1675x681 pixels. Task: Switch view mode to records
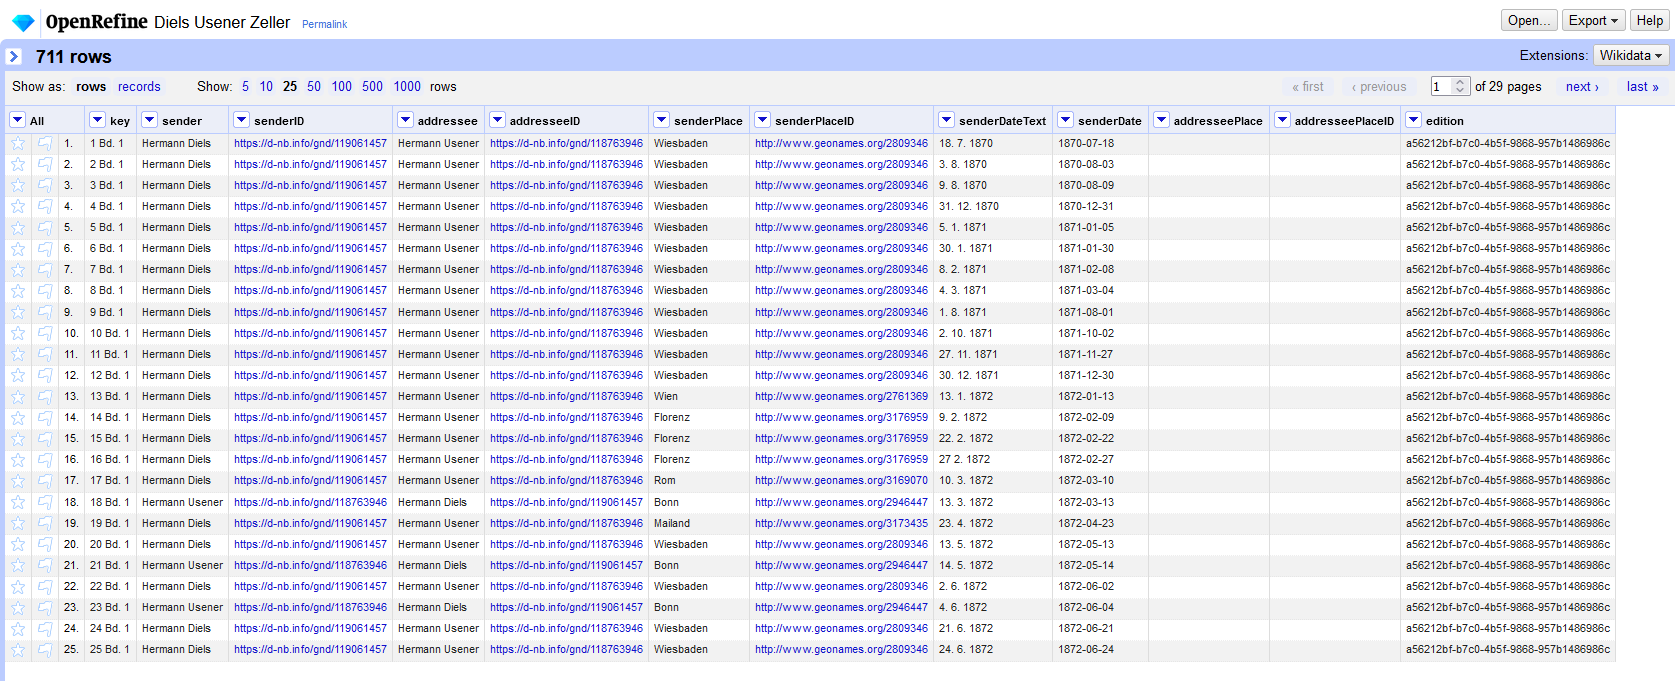[139, 87]
